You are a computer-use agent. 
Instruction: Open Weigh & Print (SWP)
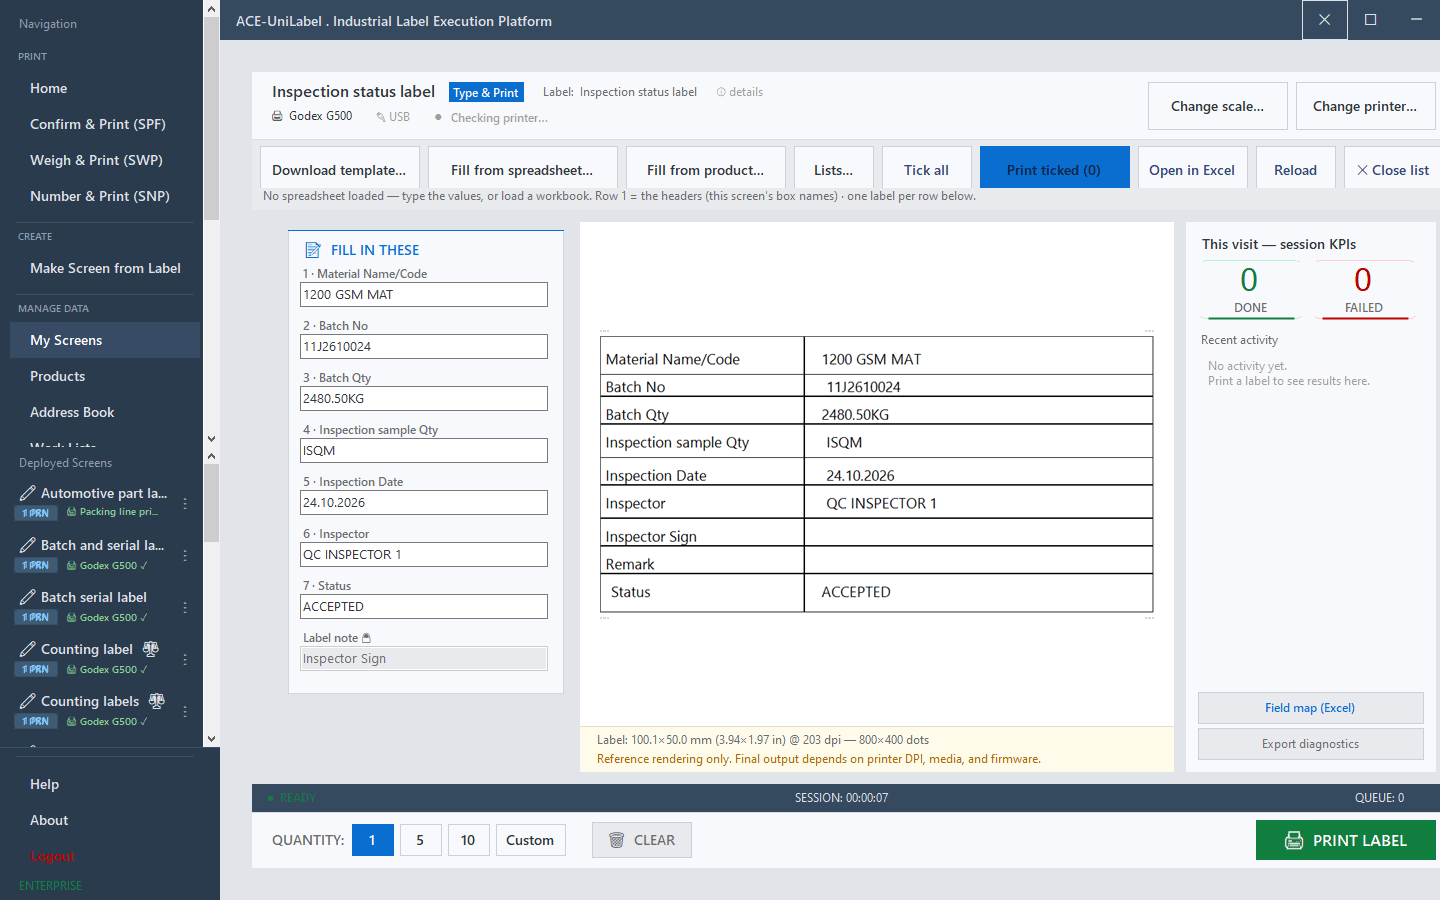(96, 160)
